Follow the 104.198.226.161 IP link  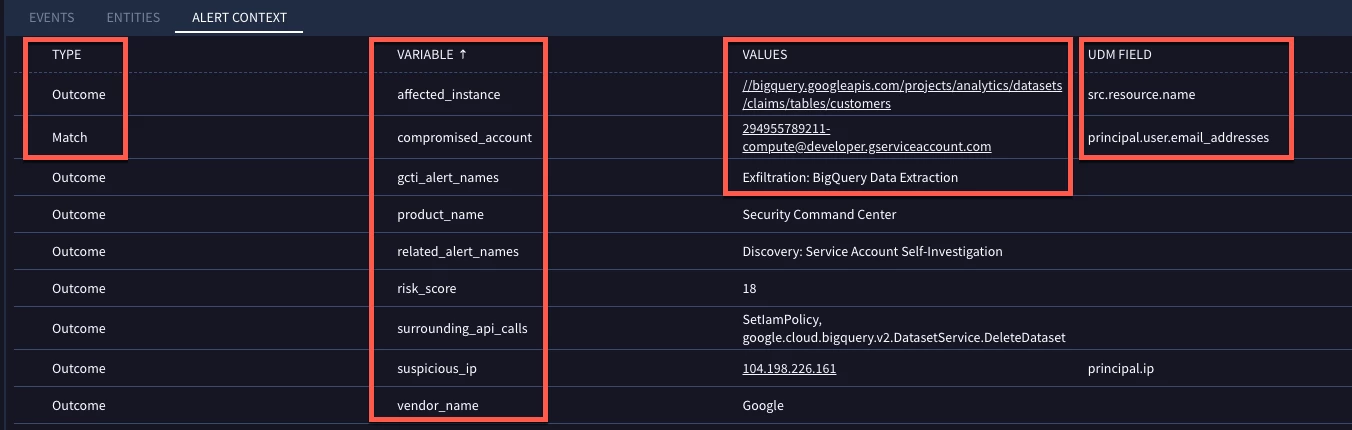point(789,369)
